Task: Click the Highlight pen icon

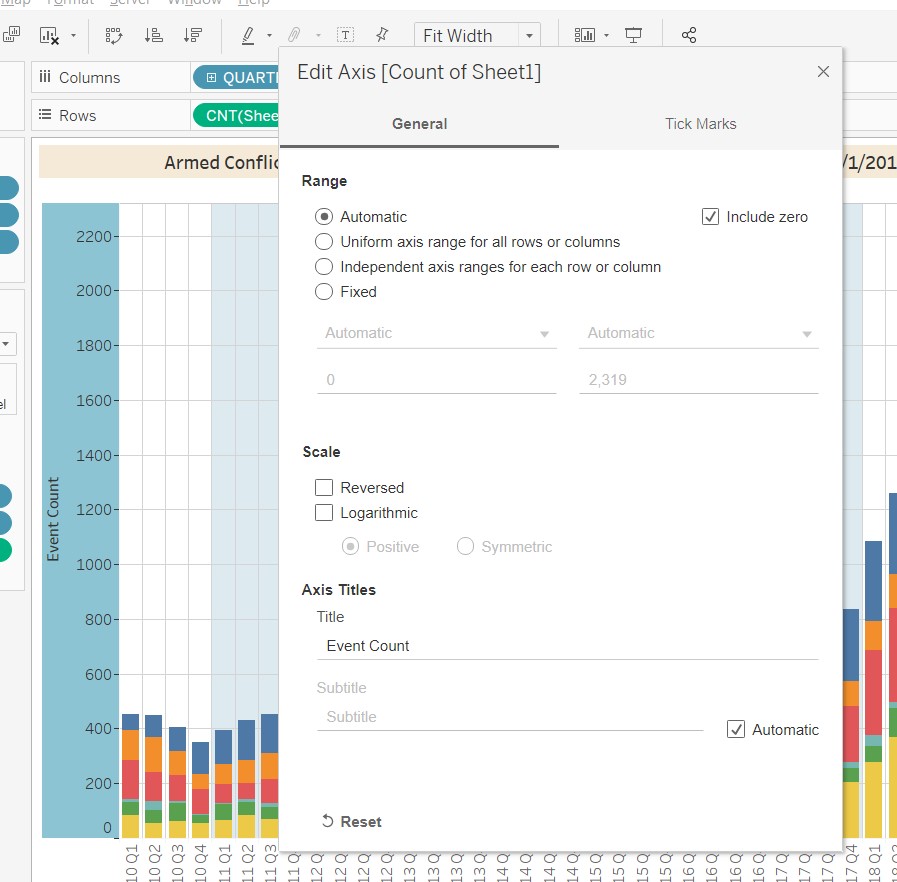Action: [x=248, y=35]
